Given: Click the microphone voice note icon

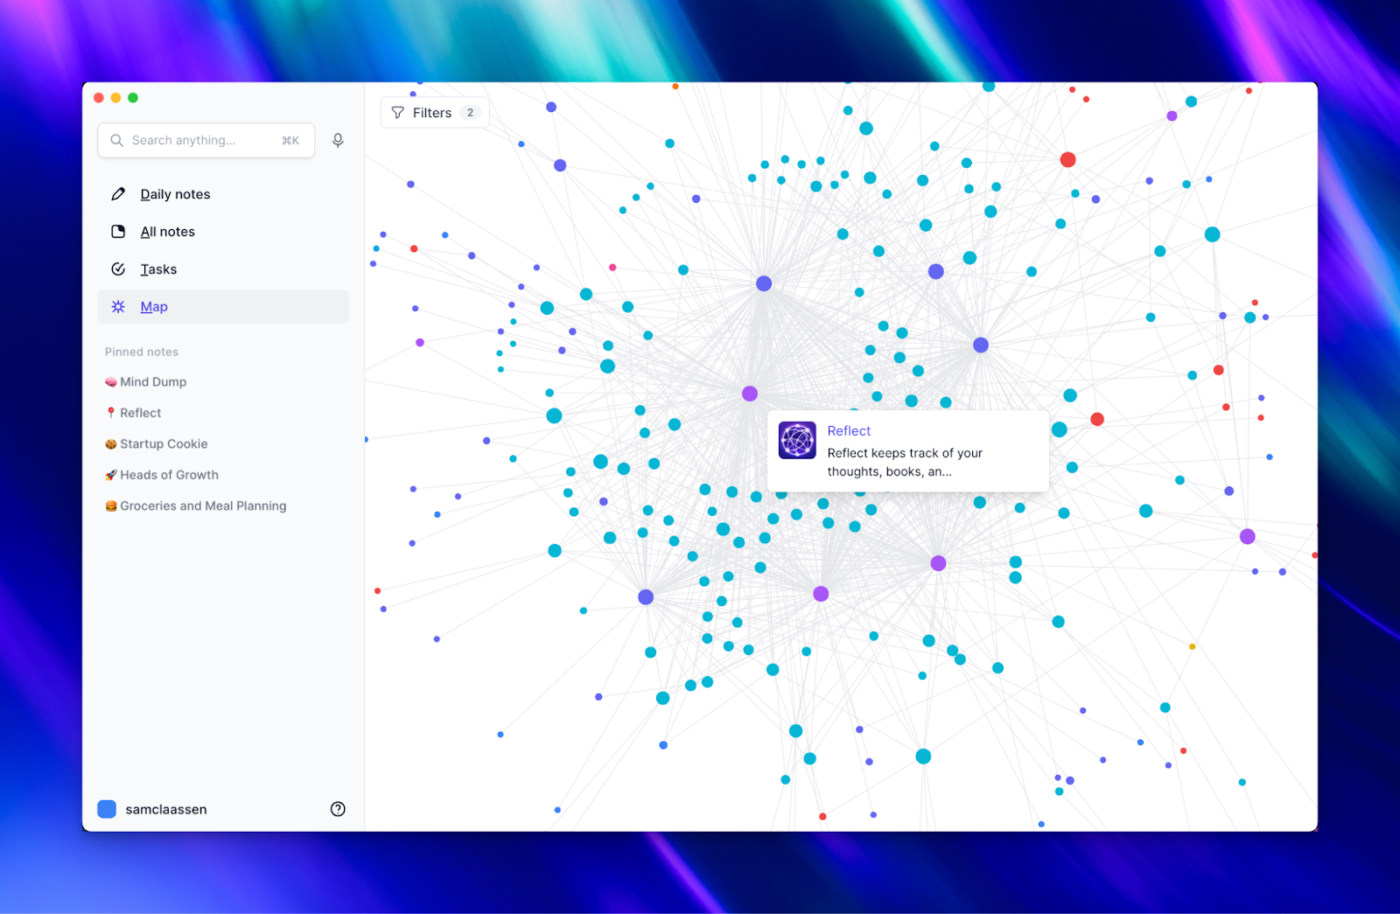Looking at the screenshot, I should tap(338, 140).
